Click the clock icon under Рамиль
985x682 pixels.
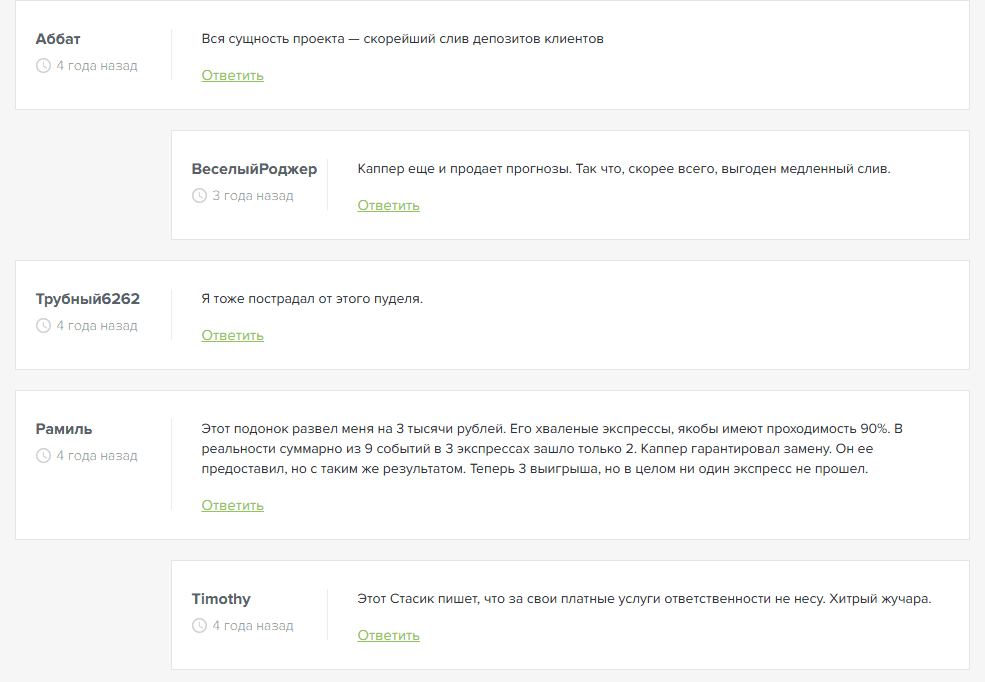(43, 455)
